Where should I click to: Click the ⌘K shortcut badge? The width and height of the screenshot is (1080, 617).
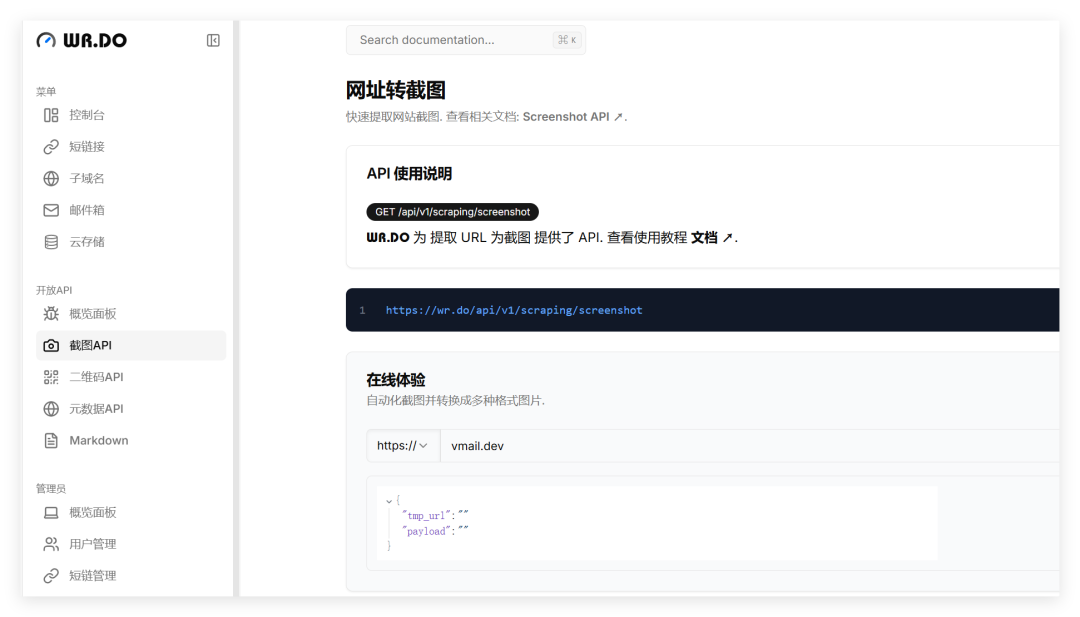click(567, 40)
